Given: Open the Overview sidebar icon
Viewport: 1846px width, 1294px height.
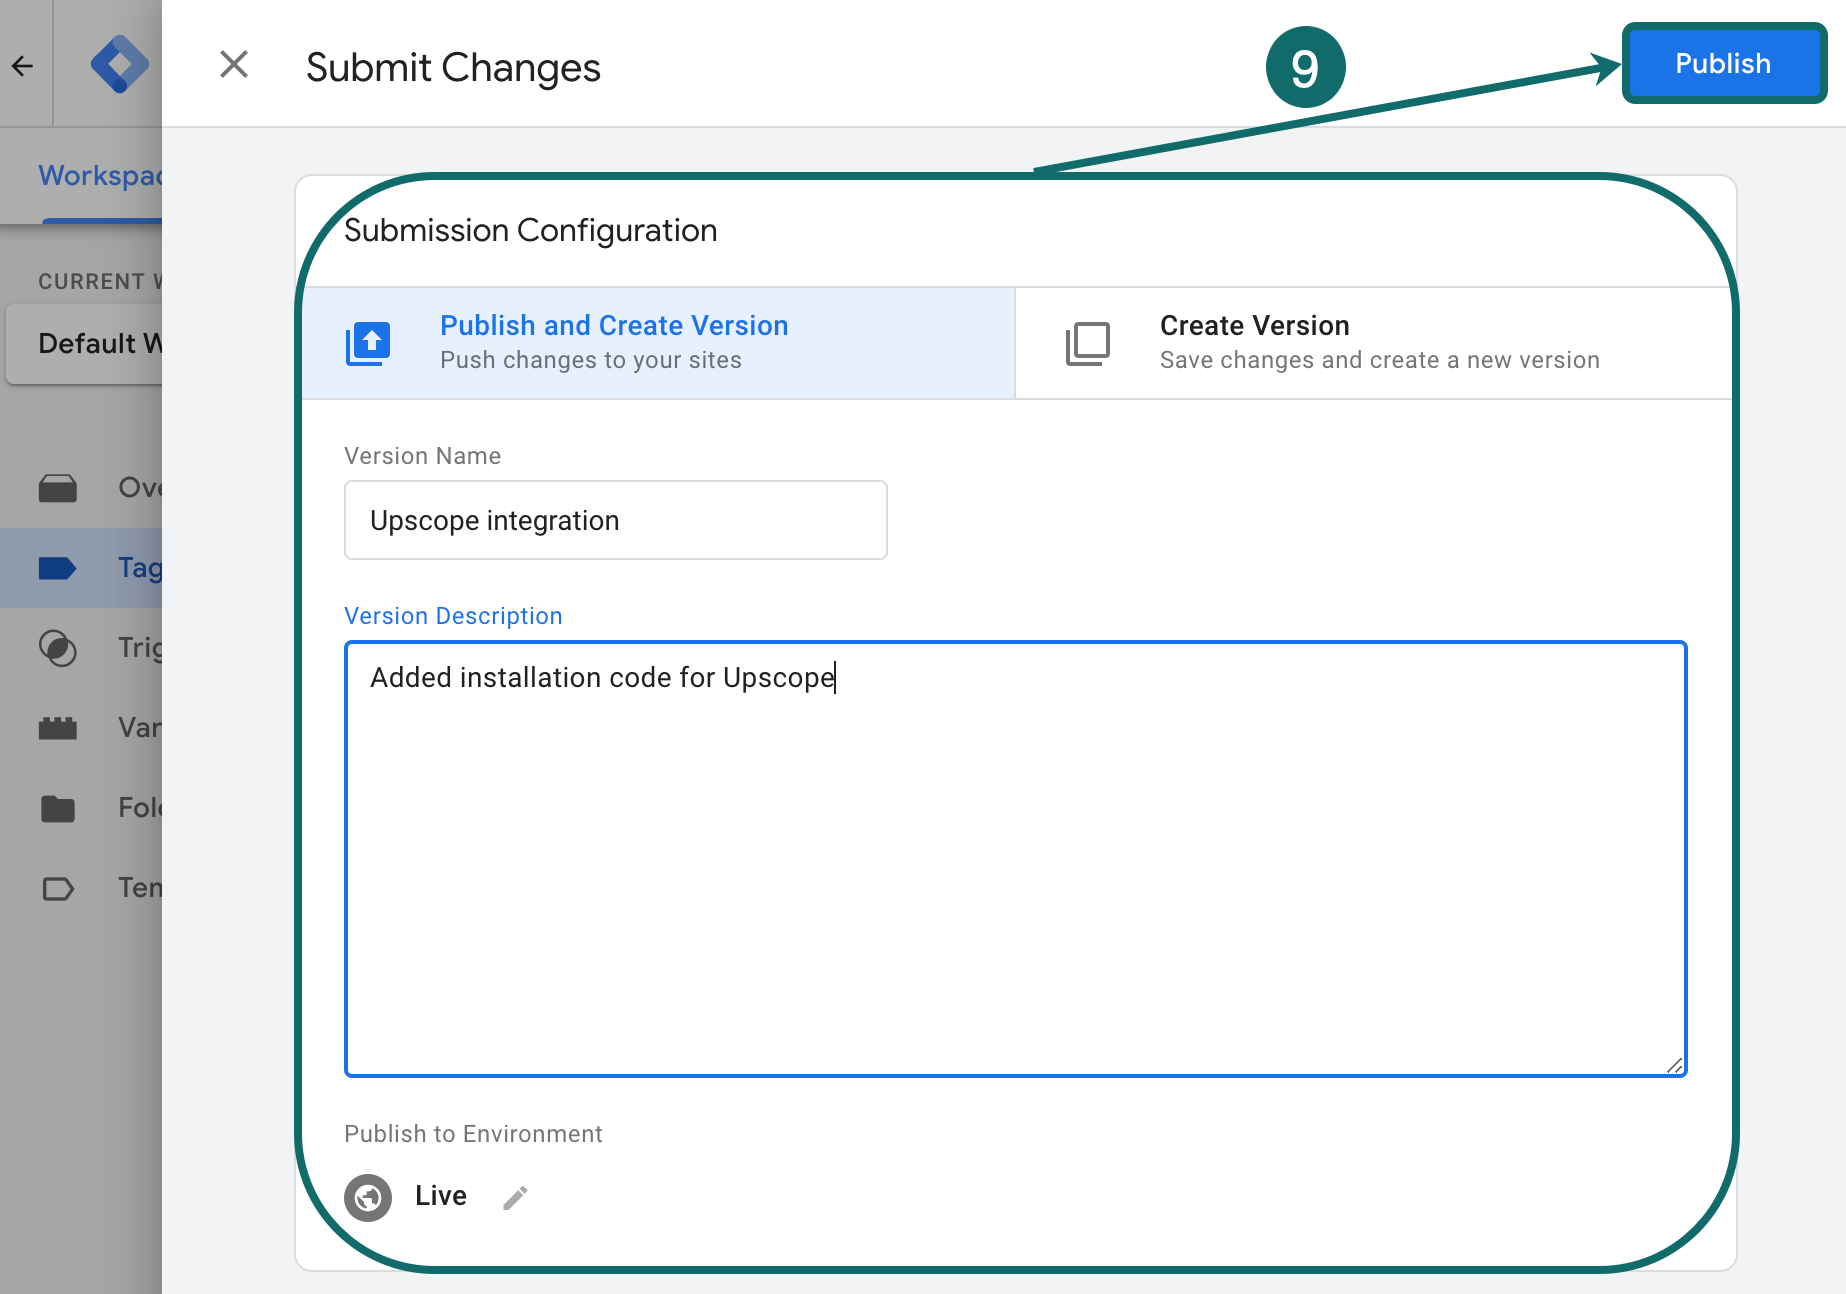Looking at the screenshot, I should [x=58, y=488].
